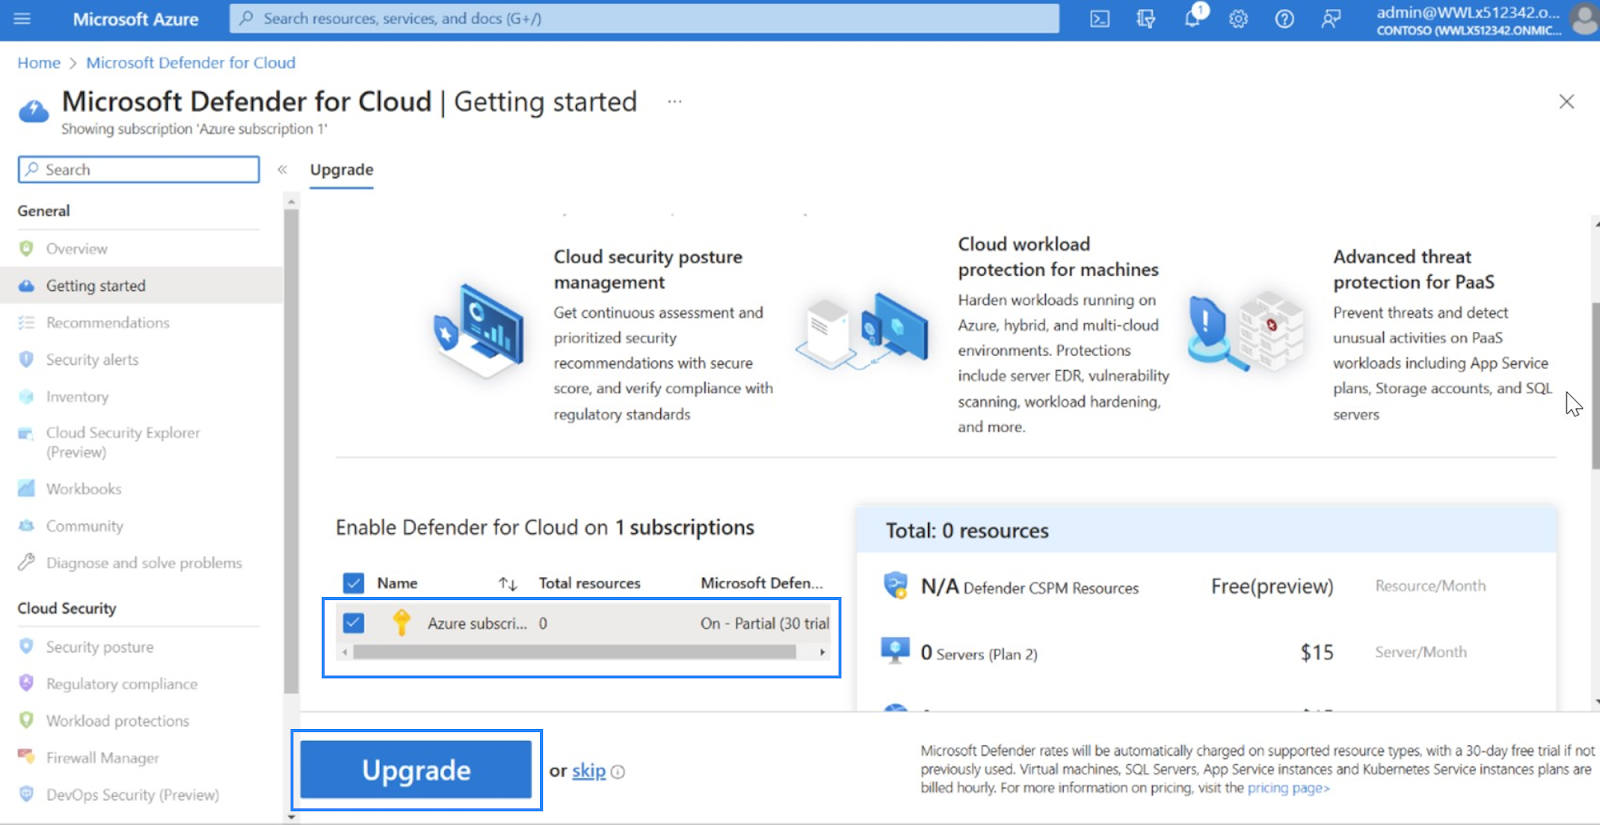This screenshot has width=1600, height=825.
Task: Toggle the select-all checkbox by Name header
Action: pos(353,583)
